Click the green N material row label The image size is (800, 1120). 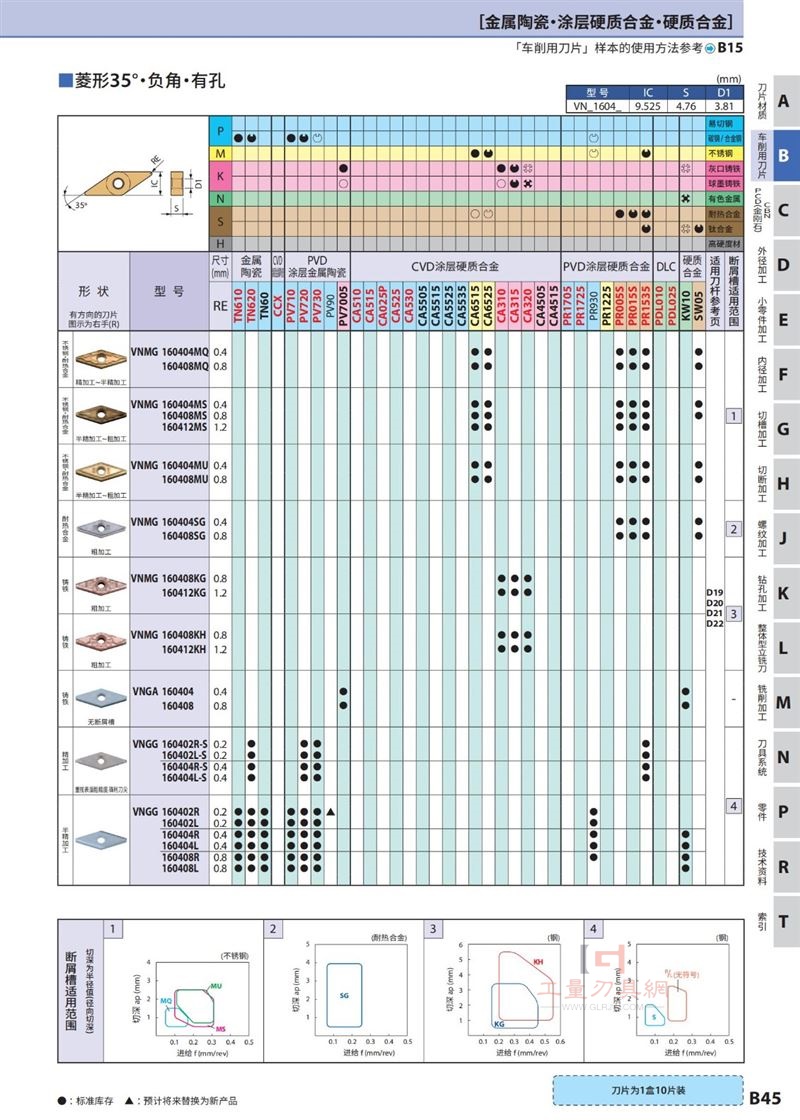coord(220,199)
